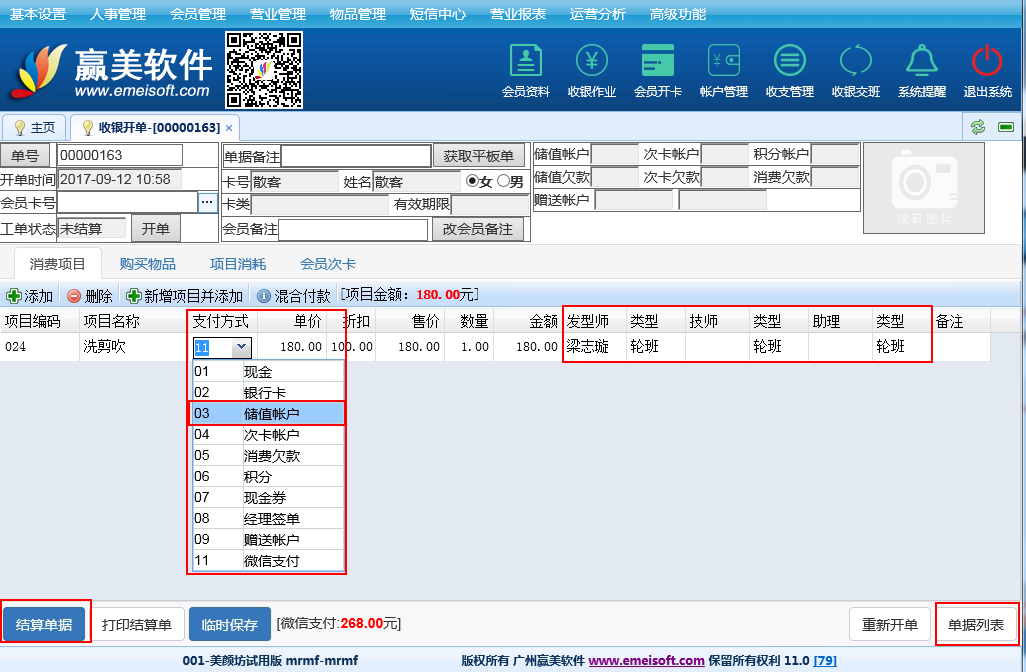Open the 收银交班 shift handover icon
The height and width of the screenshot is (672, 1026).
(x=856, y=68)
